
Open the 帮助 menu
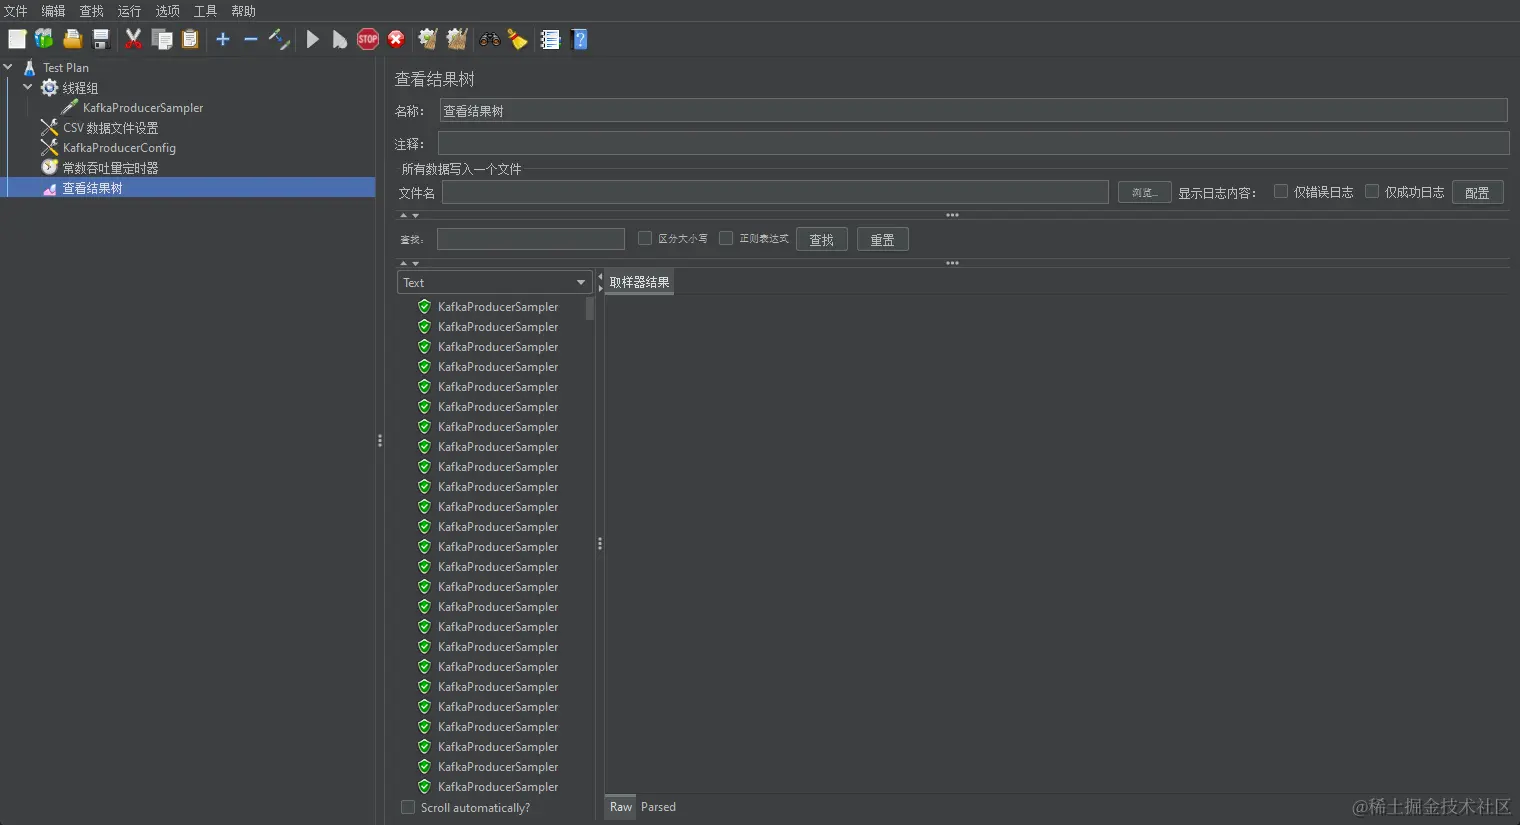244,11
